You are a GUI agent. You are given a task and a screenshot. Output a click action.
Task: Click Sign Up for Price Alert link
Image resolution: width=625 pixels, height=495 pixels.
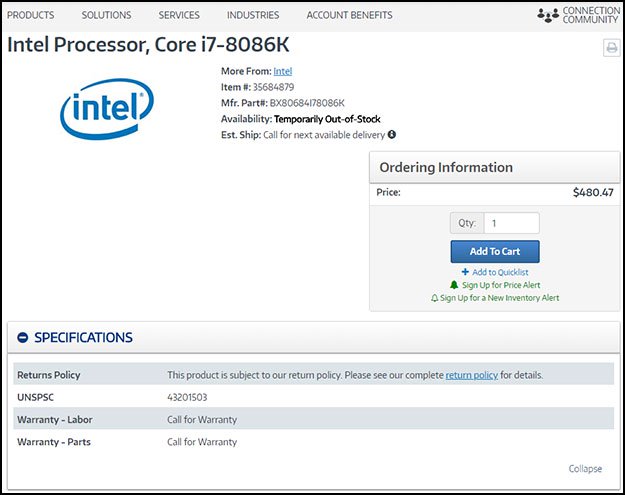click(x=501, y=285)
